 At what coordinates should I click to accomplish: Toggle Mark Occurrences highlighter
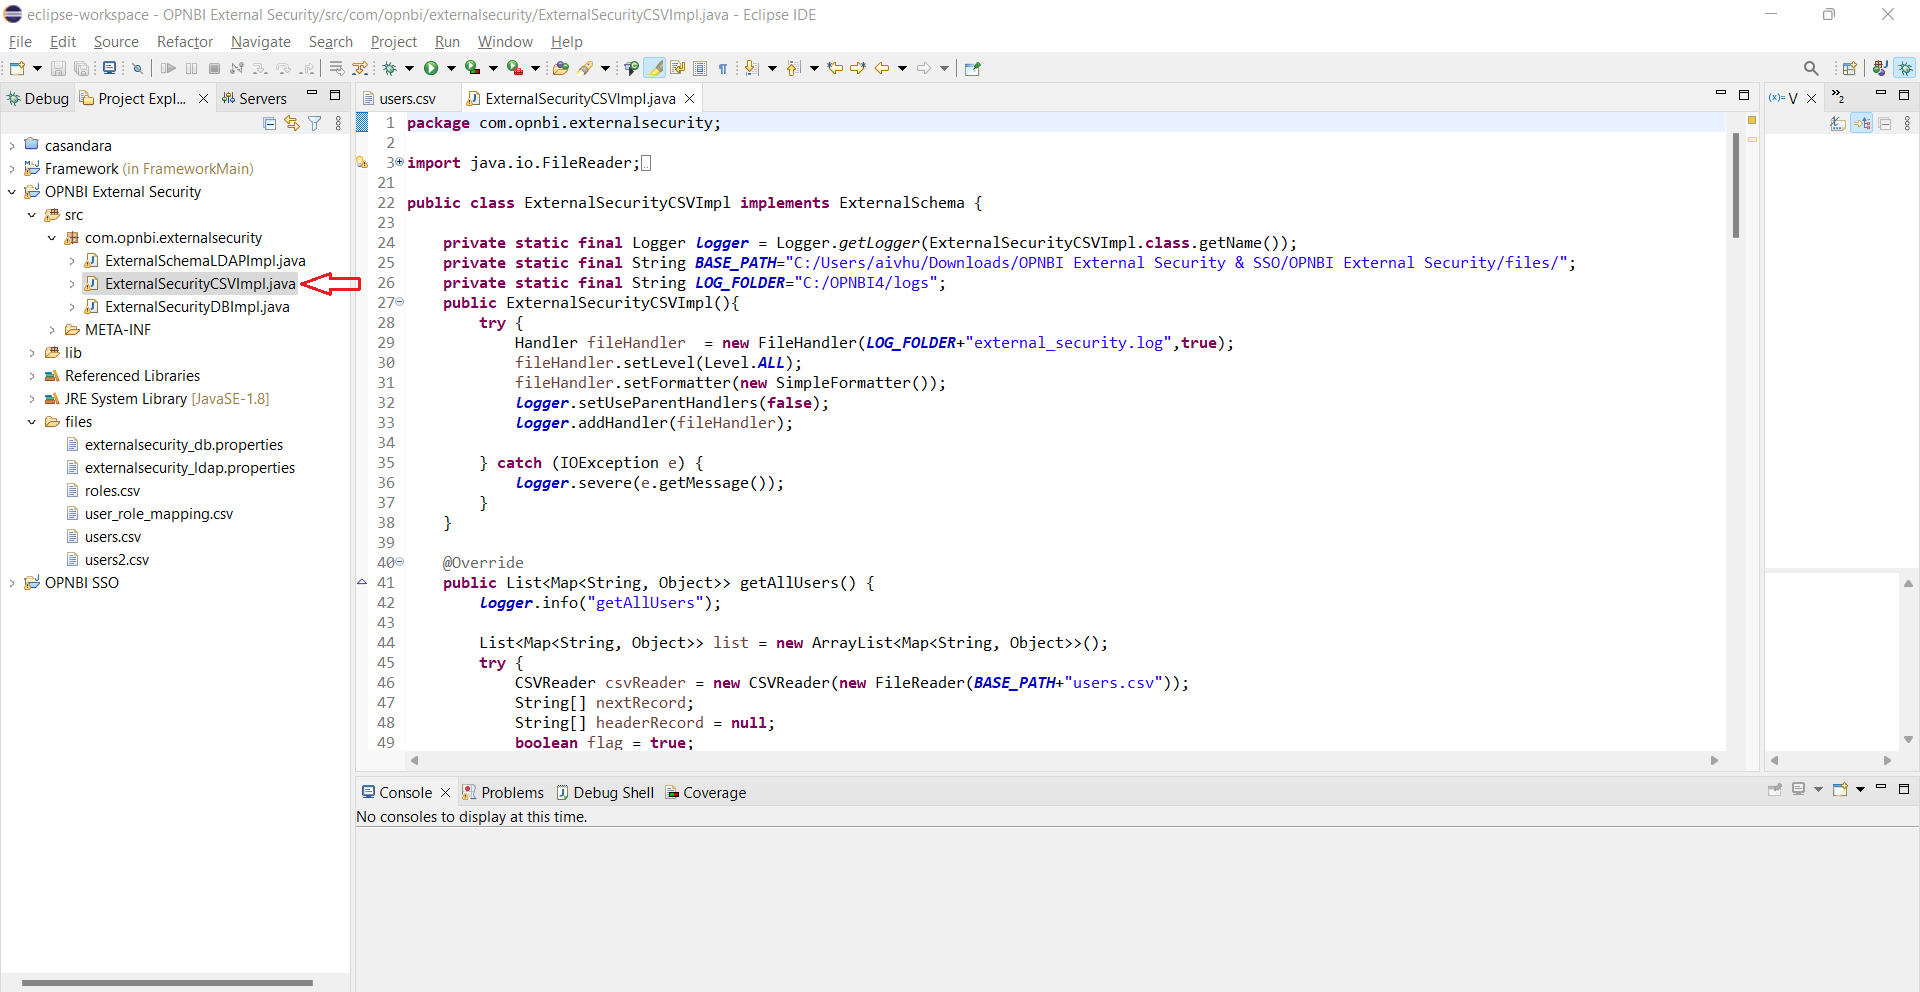tap(654, 68)
